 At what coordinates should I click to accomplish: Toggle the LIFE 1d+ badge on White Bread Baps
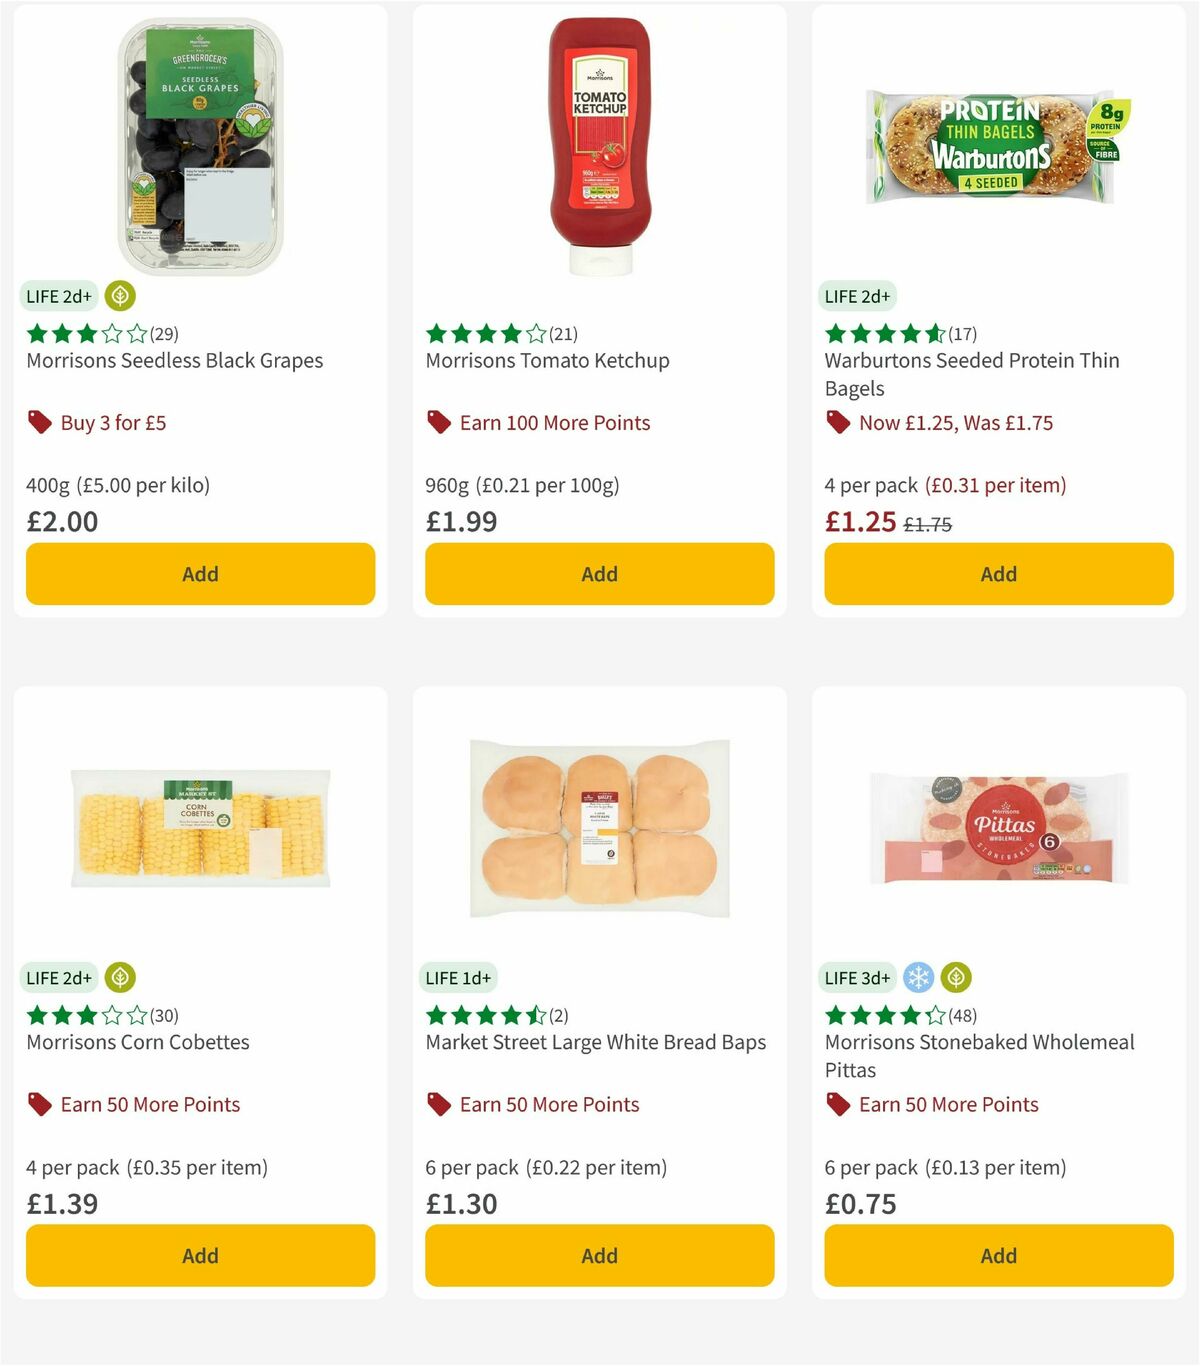click(457, 977)
